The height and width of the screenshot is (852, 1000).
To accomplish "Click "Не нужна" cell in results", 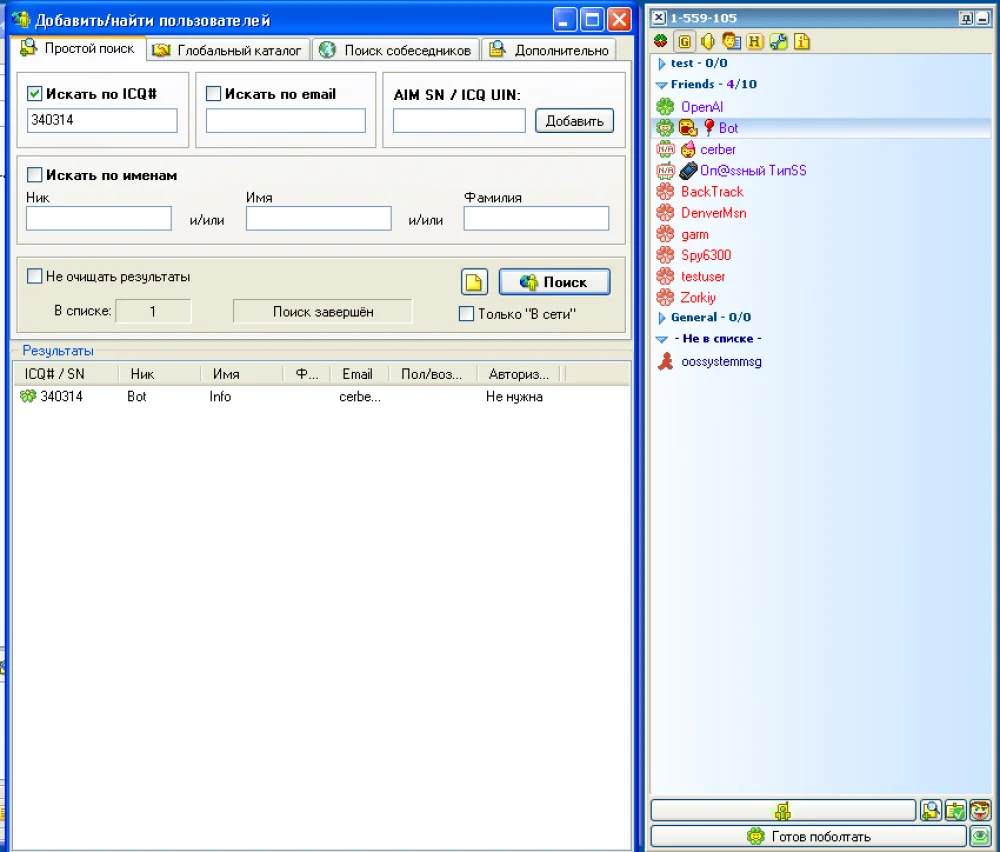I will click(x=514, y=397).
